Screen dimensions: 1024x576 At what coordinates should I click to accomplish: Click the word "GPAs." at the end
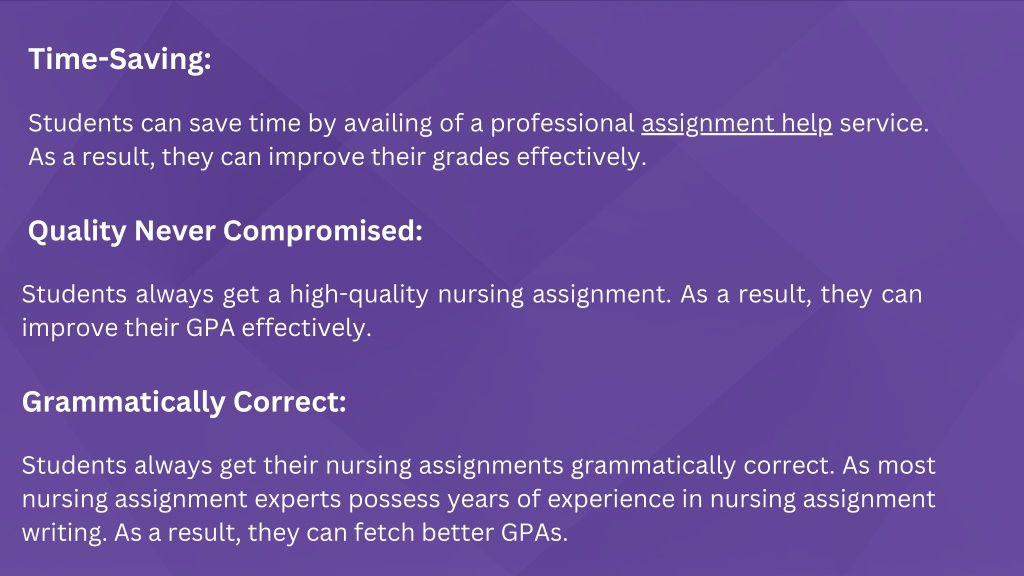(534, 533)
